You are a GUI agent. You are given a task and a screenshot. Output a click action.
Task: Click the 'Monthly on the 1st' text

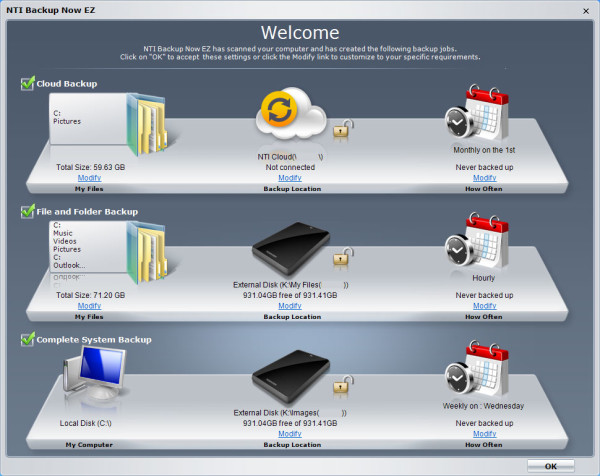(x=484, y=150)
